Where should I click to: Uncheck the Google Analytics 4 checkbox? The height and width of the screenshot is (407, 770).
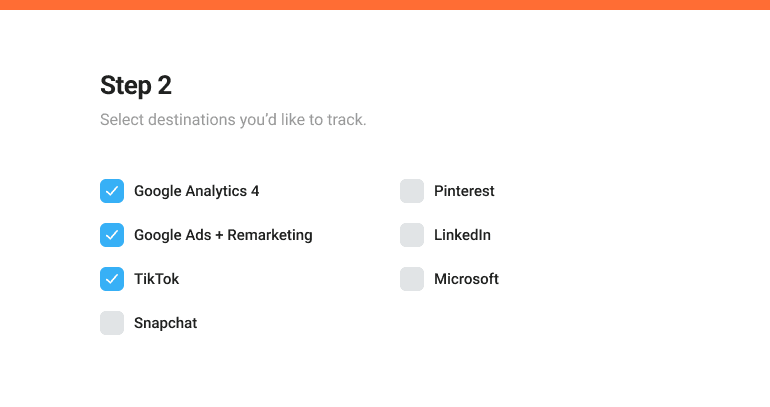(112, 191)
